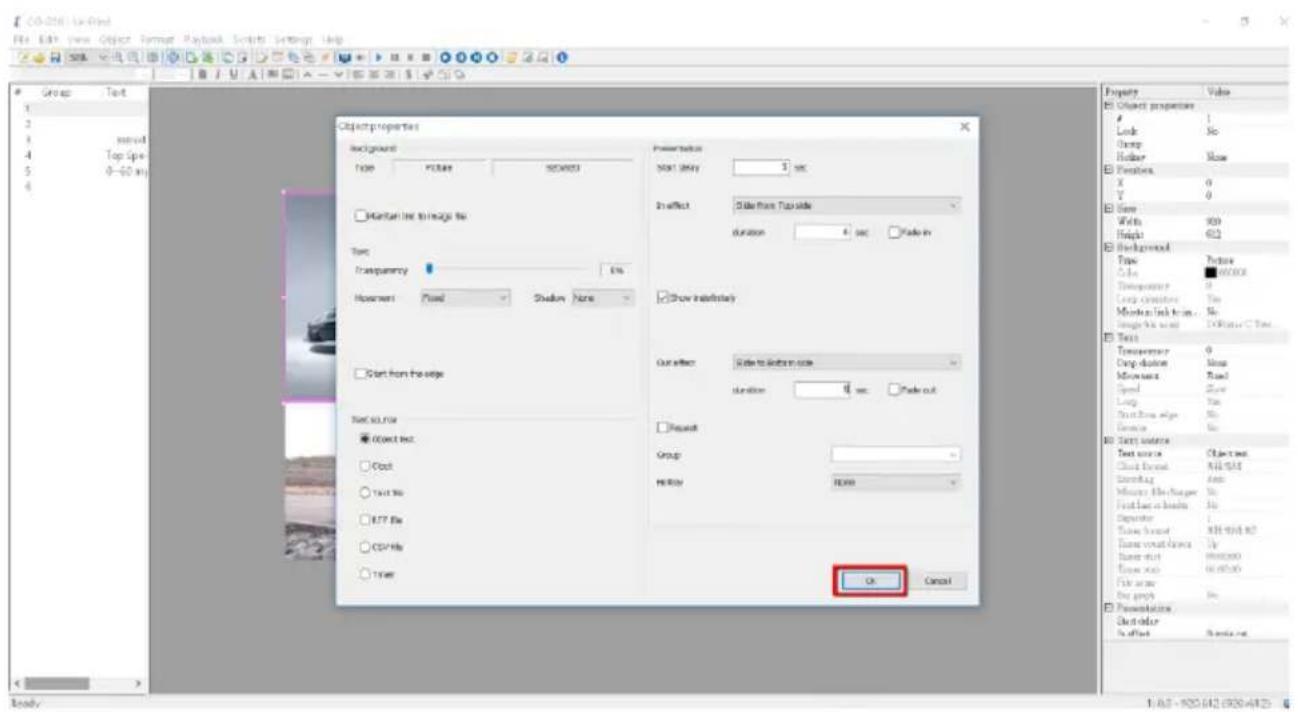Click the Cancel button
Viewport: 1298px width, 712px height.
point(938,581)
